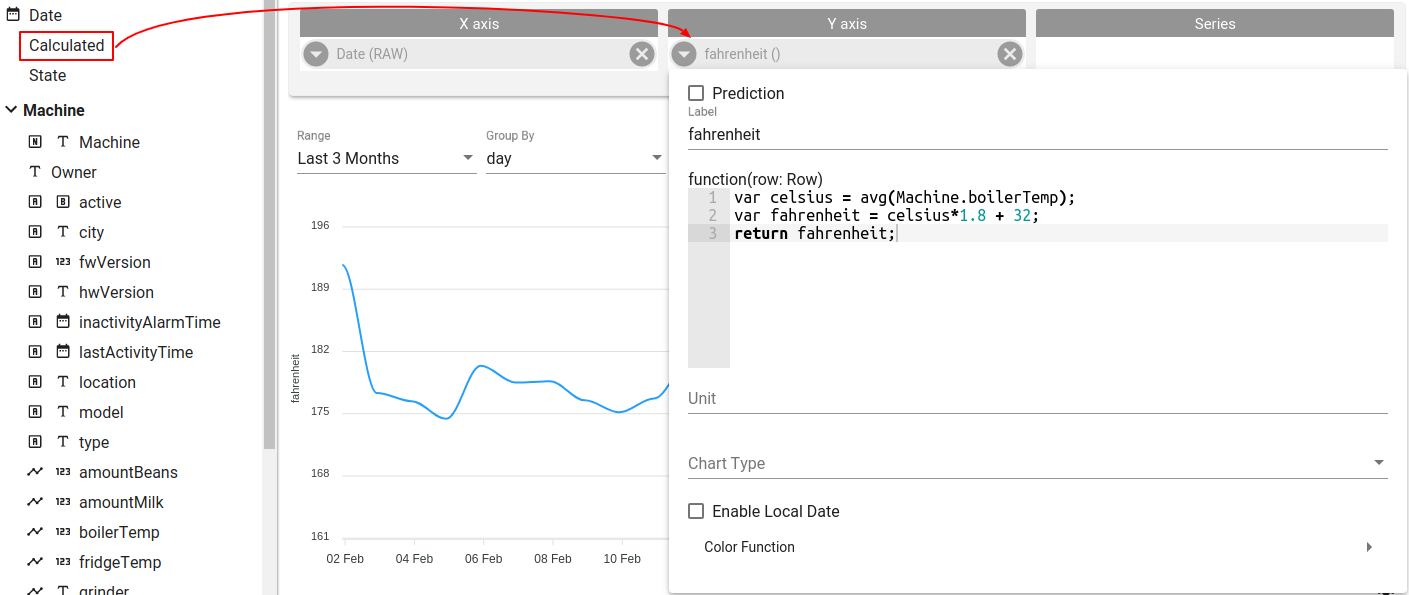Image resolution: width=1409 pixels, height=595 pixels.
Task: Click calendar icon next to Date
Action: tap(13, 15)
